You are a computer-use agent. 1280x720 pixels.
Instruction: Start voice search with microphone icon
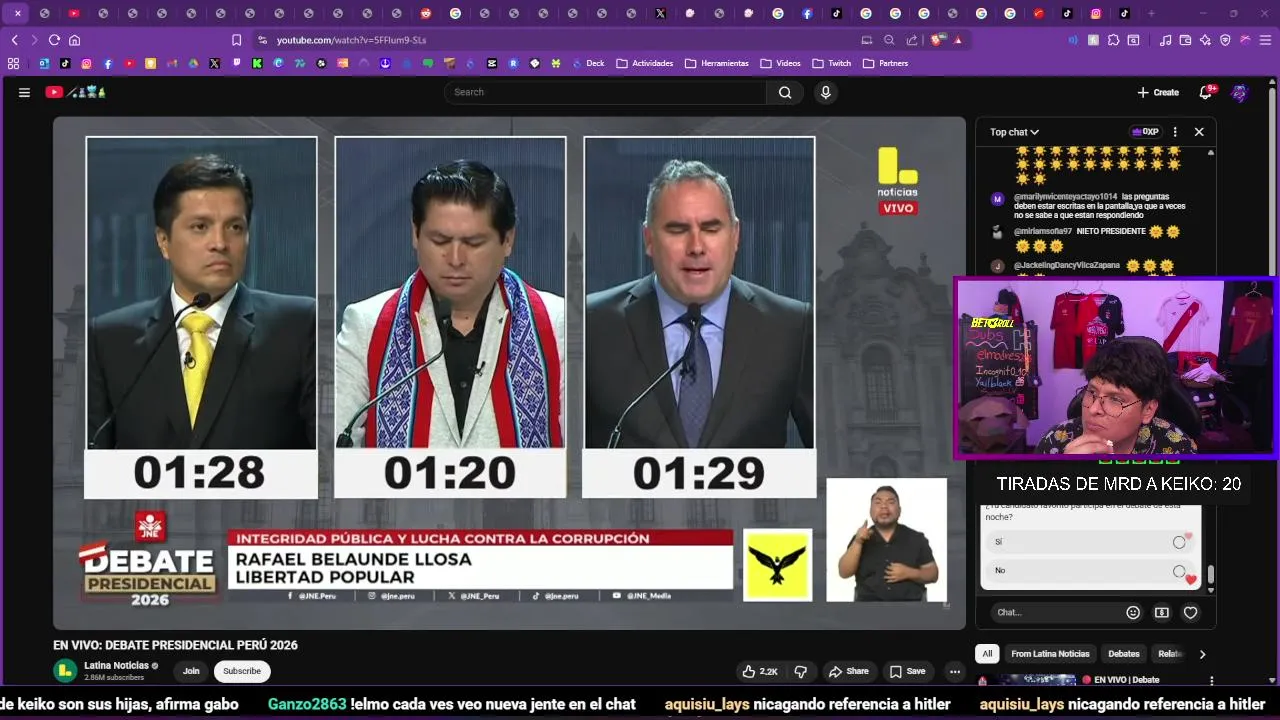click(825, 92)
